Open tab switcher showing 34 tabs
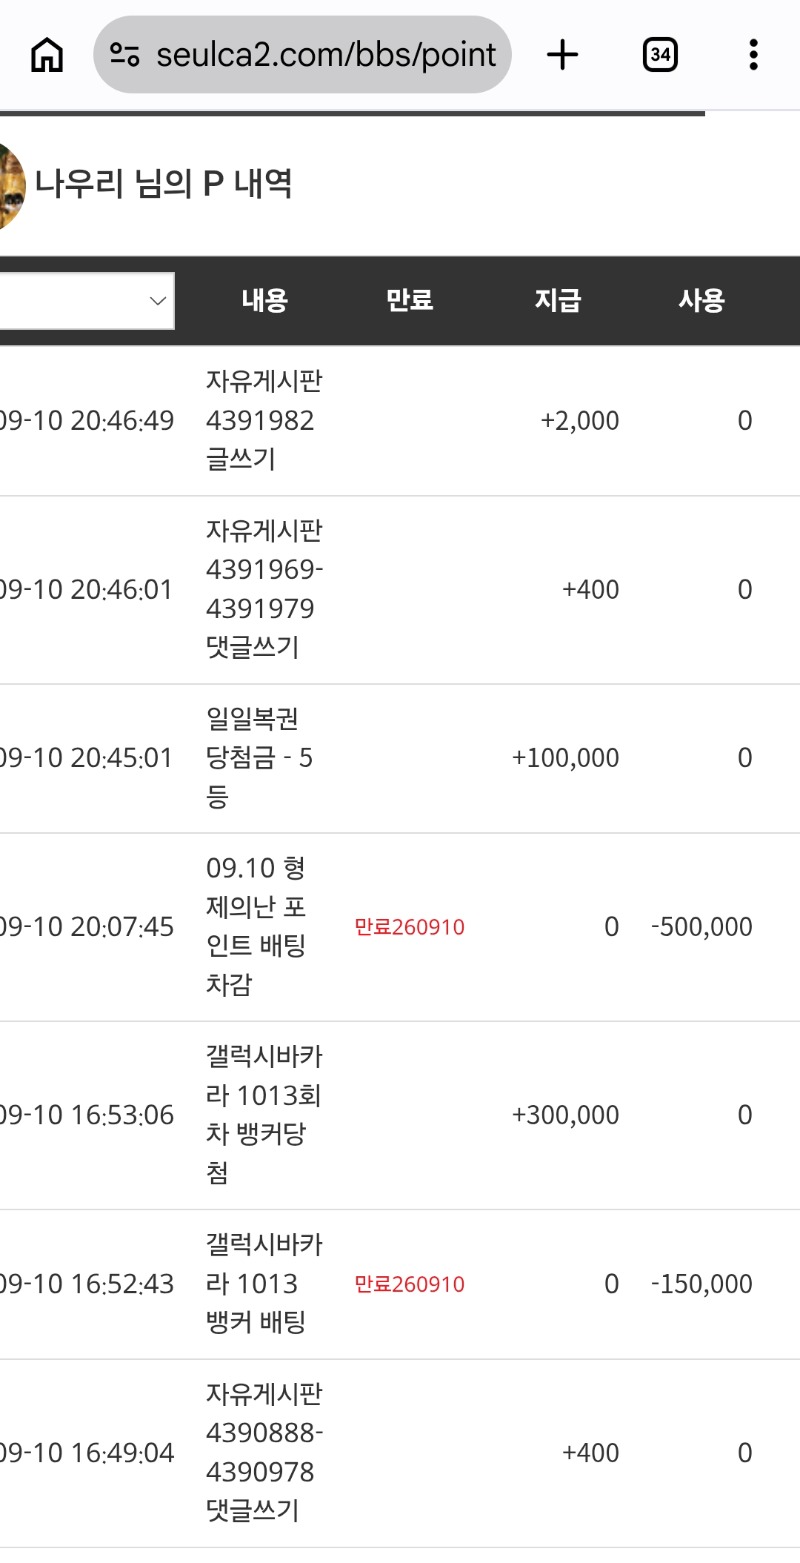Screen dimensions: 800x1563 tap(660, 55)
